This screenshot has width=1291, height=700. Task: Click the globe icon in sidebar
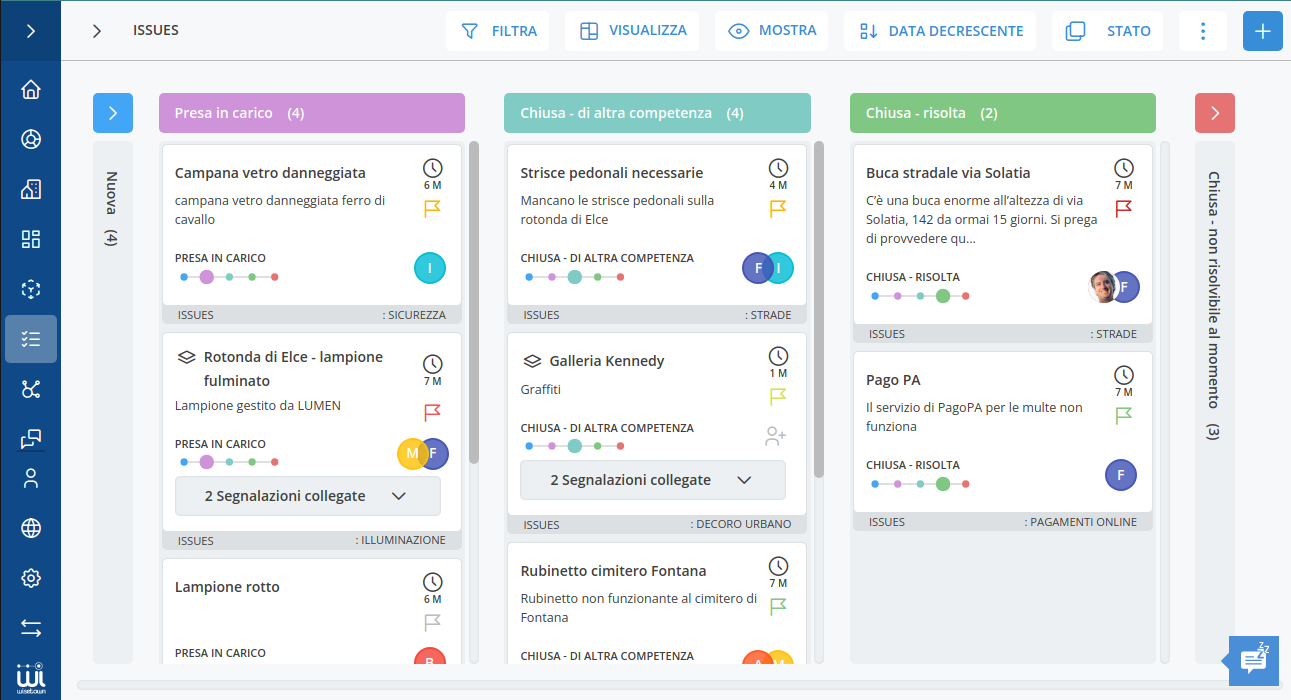pyautogui.click(x=31, y=528)
